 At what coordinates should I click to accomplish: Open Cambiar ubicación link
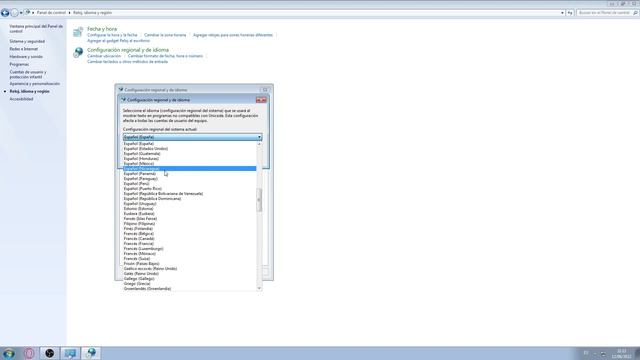(104, 56)
